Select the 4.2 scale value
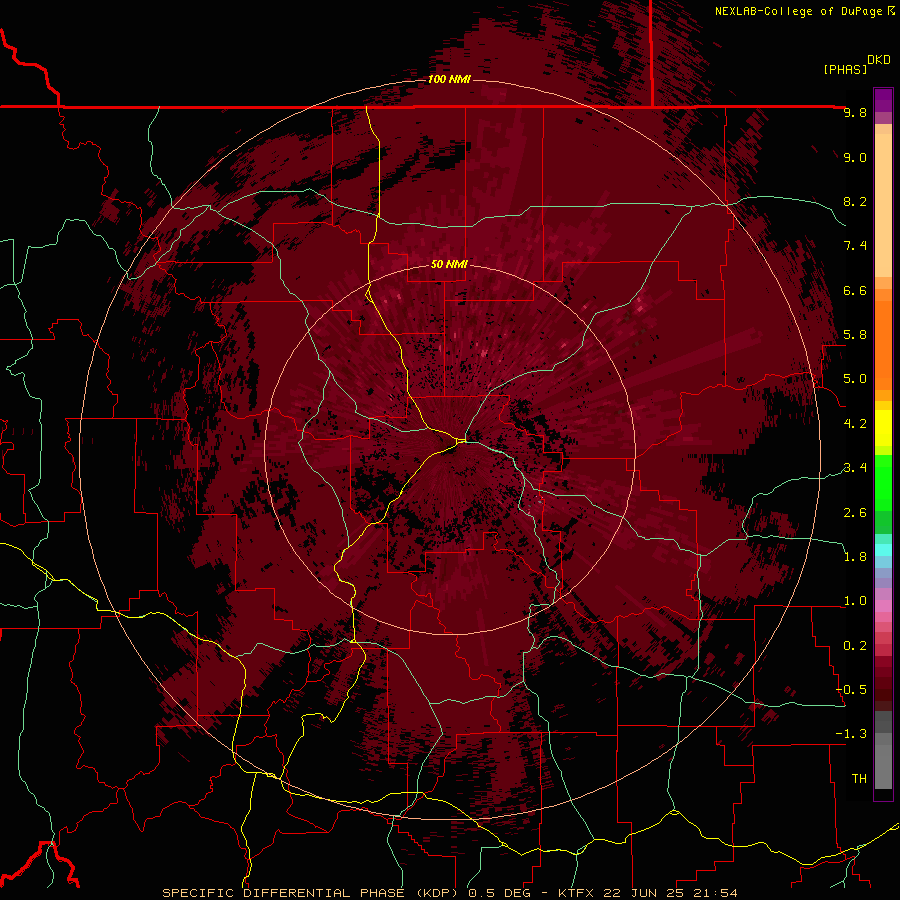Screen dimensions: 900x900 [x=855, y=424]
